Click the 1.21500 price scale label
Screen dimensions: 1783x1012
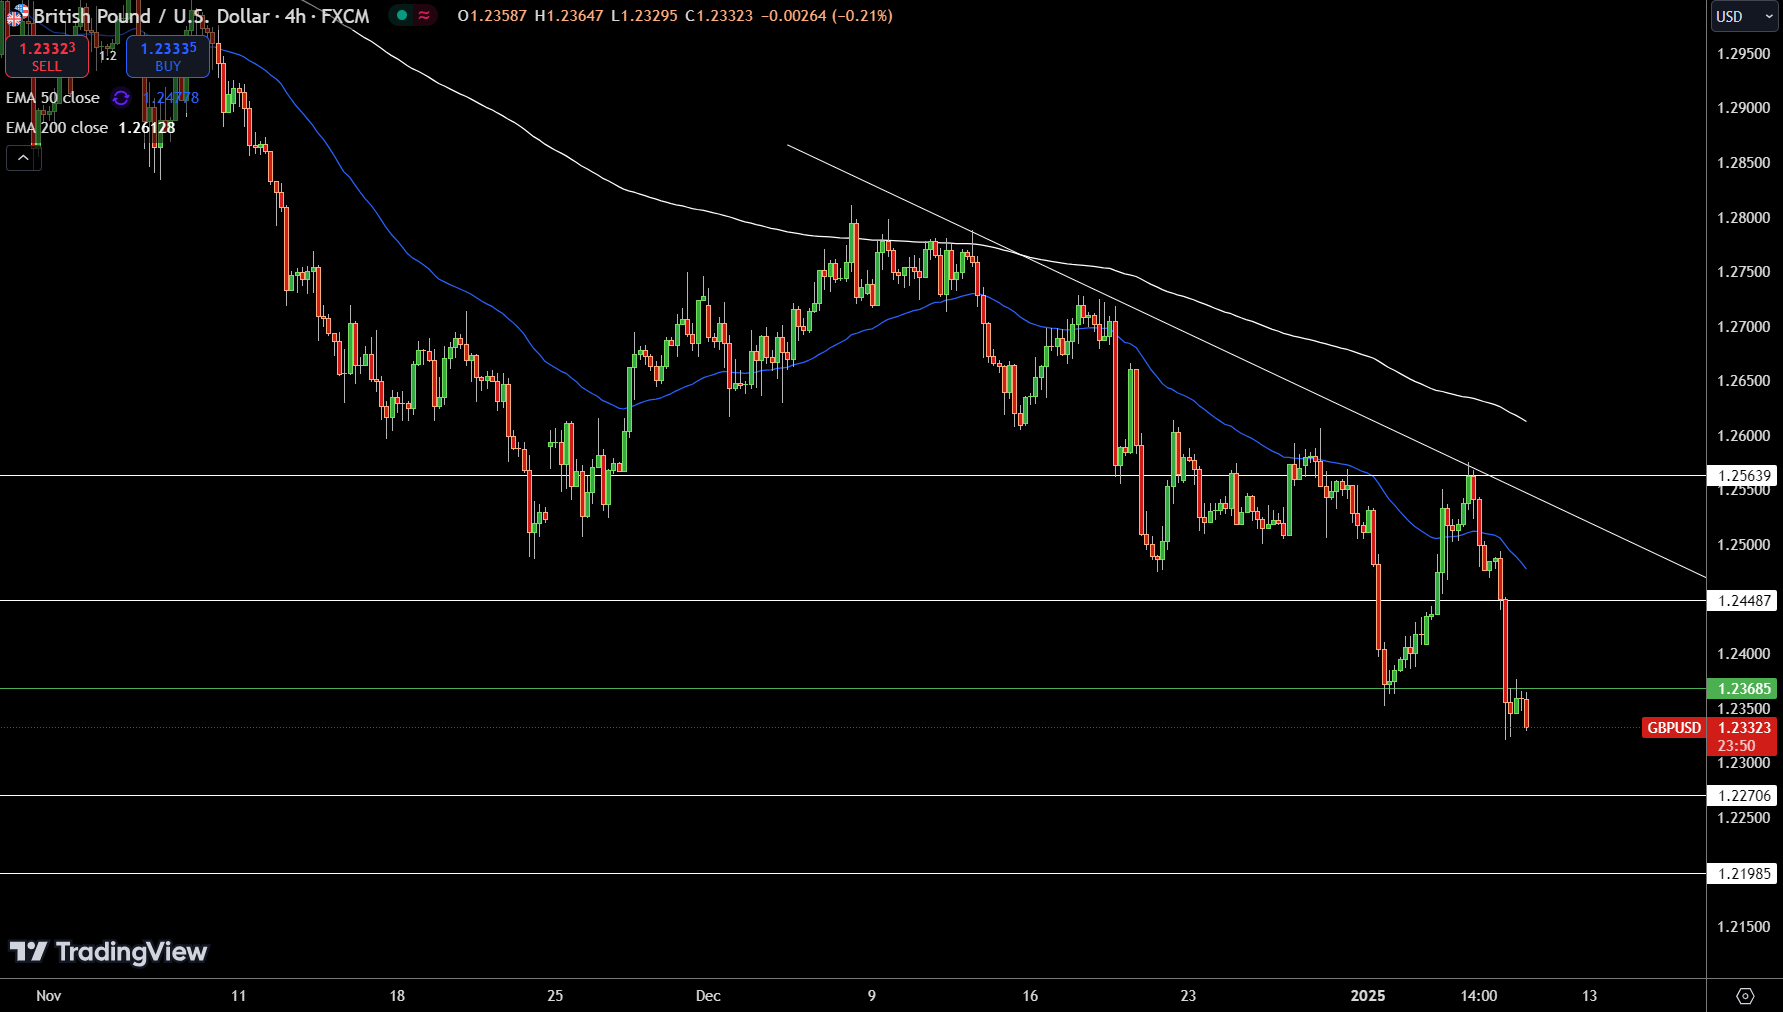1744,927
